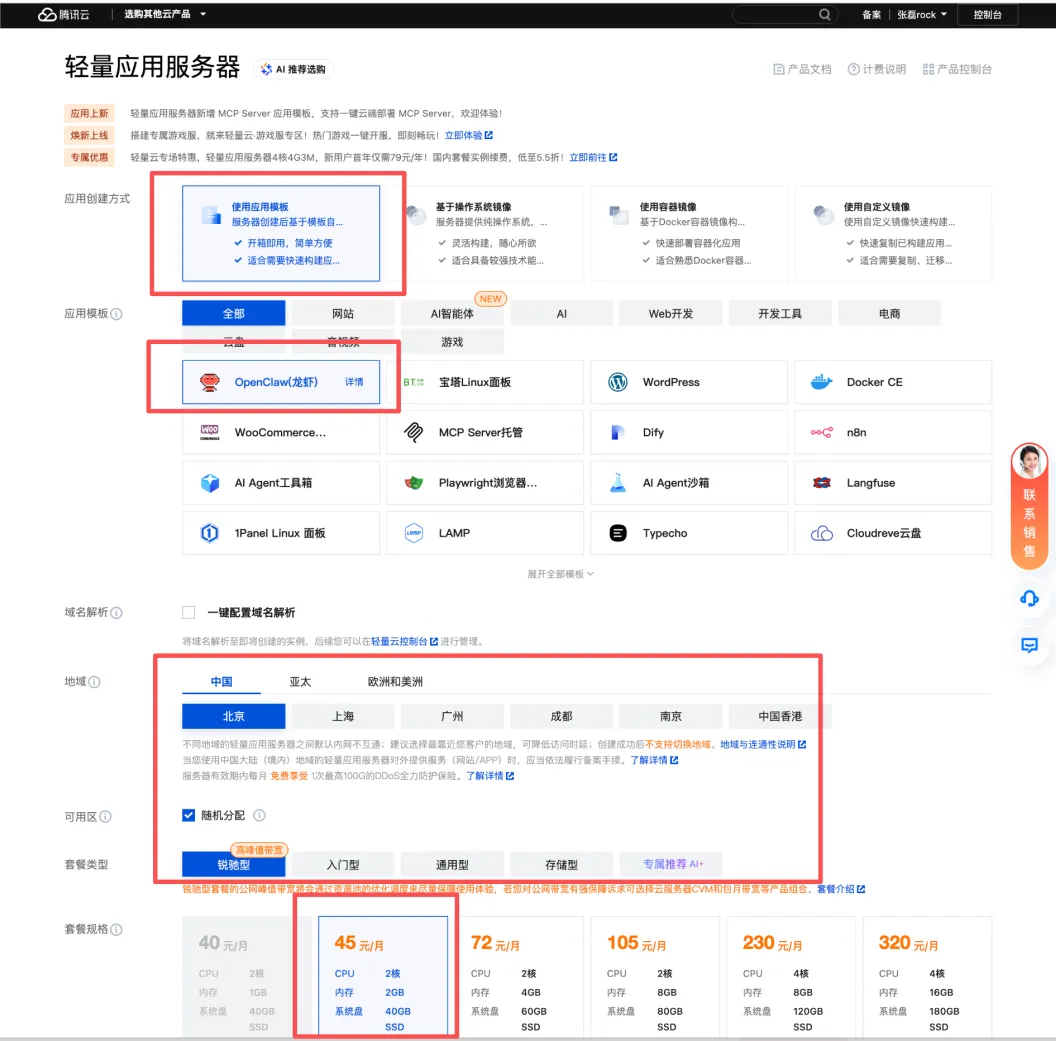Click the Langfuse logo icon
The width and height of the screenshot is (1056, 1041).
click(x=822, y=483)
